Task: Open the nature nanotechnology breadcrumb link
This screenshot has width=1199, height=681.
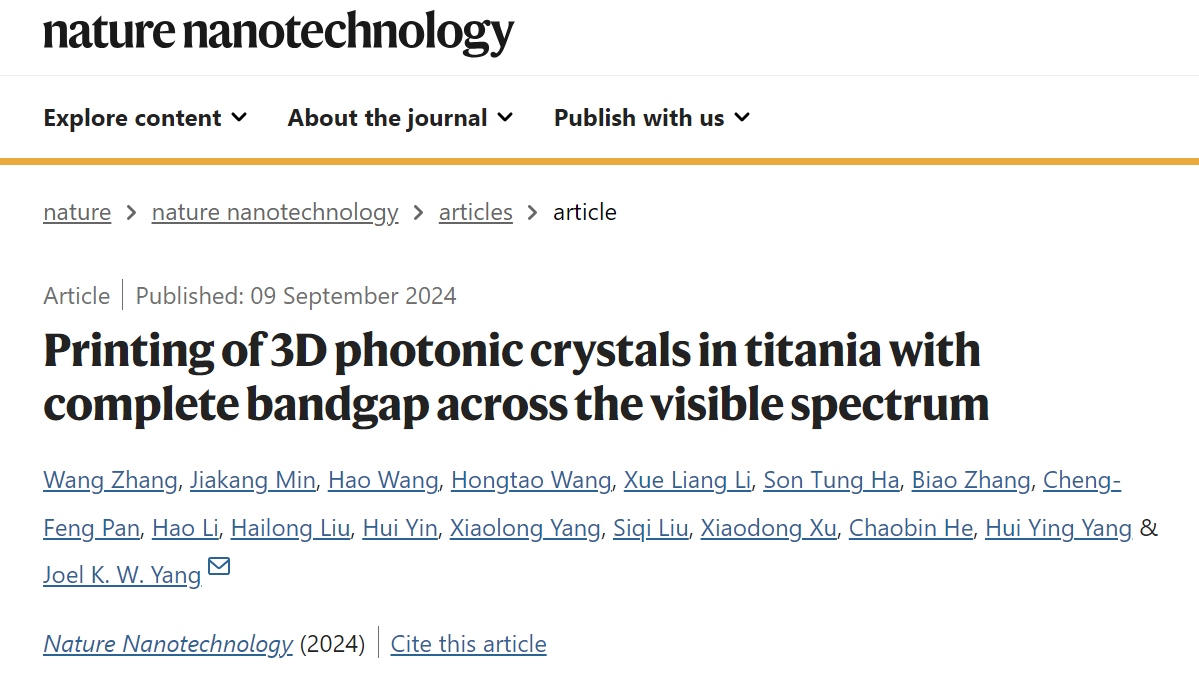Action: pyautogui.click(x=275, y=212)
